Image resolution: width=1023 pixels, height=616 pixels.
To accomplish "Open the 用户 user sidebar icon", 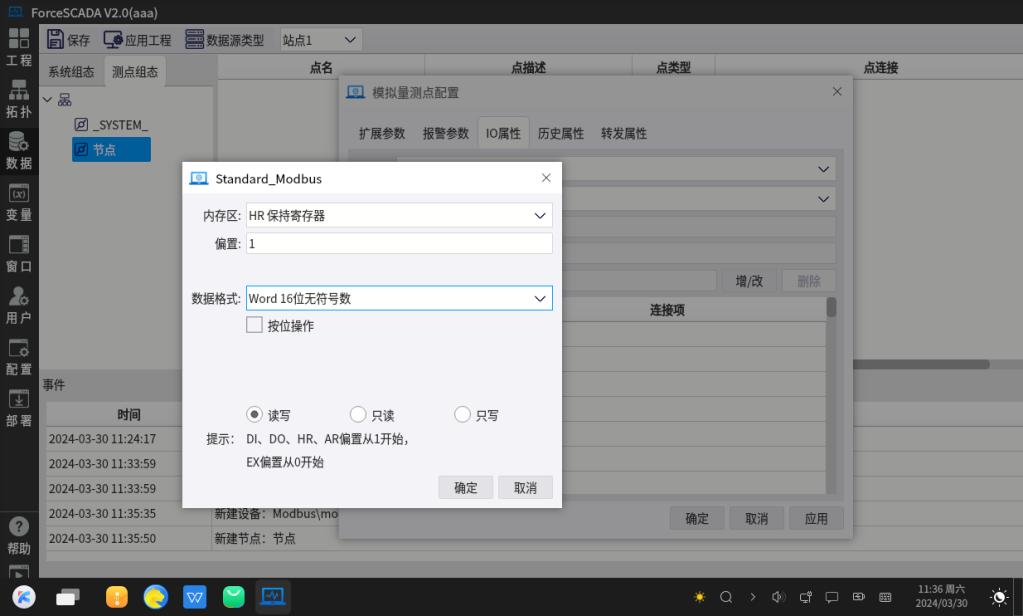I will [x=19, y=306].
